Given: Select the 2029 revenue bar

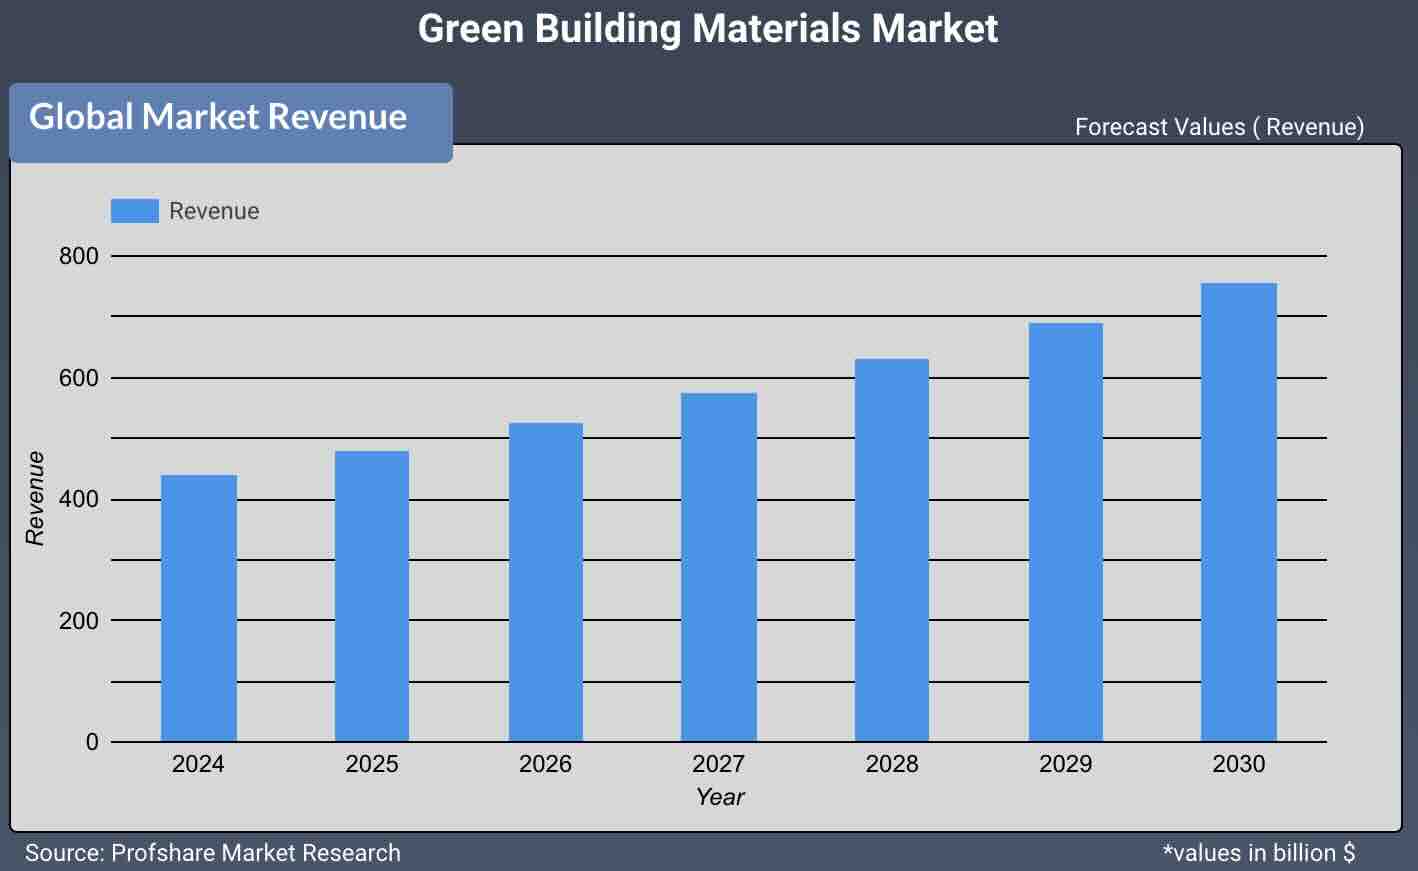Looking at the screenshot, I should 1066,532.
